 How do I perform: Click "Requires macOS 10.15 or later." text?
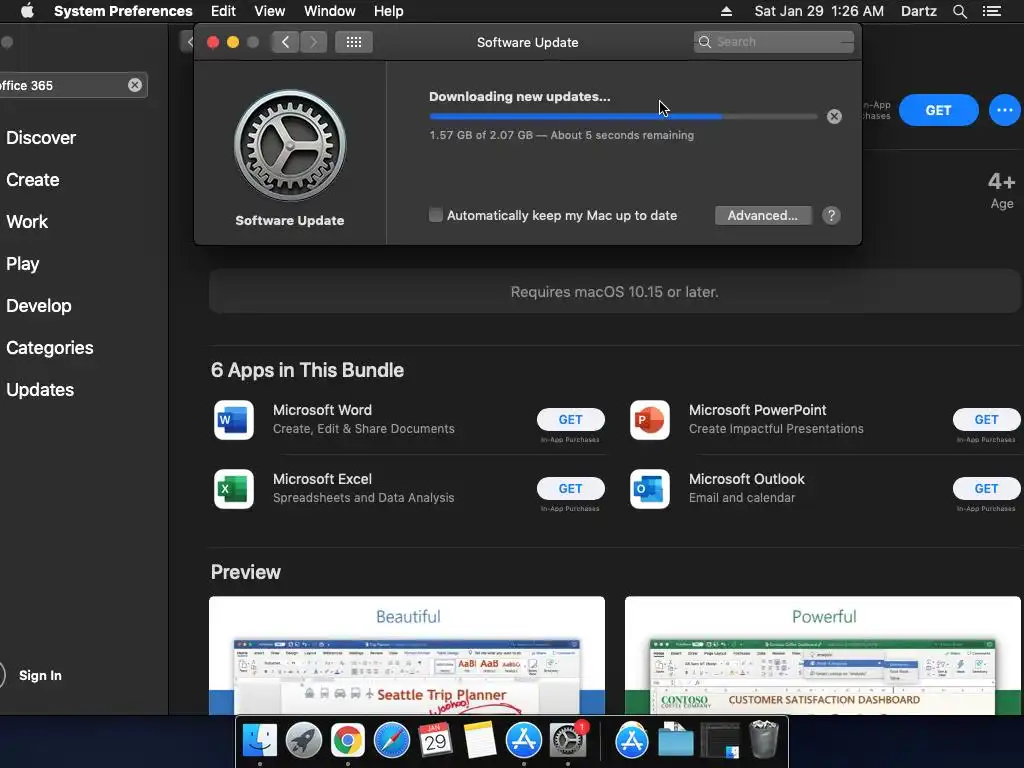pos(615,292)
